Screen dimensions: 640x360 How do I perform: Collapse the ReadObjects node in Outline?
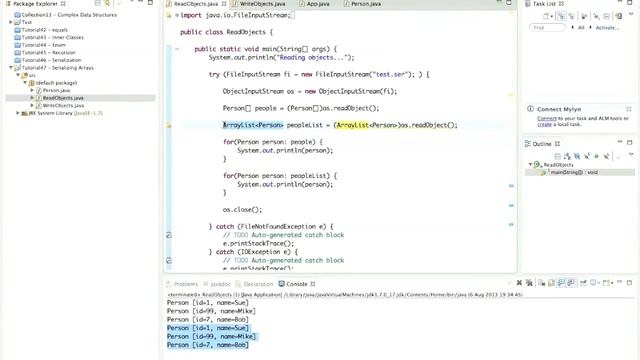pos(530,164)
